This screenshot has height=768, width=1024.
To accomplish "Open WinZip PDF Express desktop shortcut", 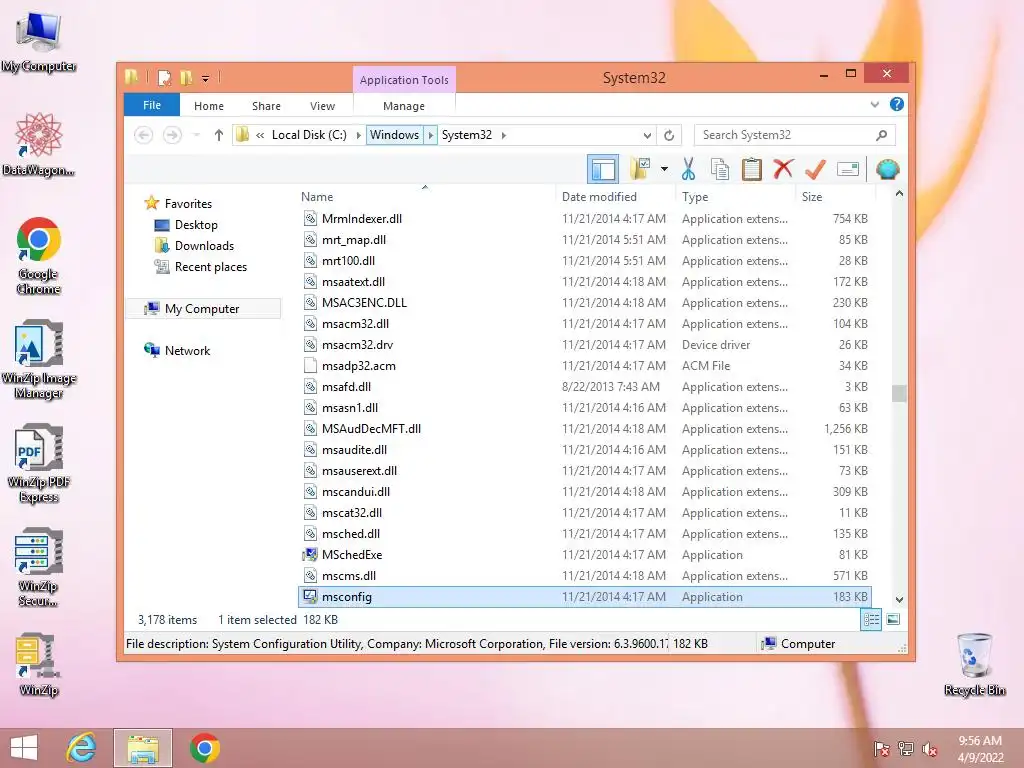I will click(39, 464).
